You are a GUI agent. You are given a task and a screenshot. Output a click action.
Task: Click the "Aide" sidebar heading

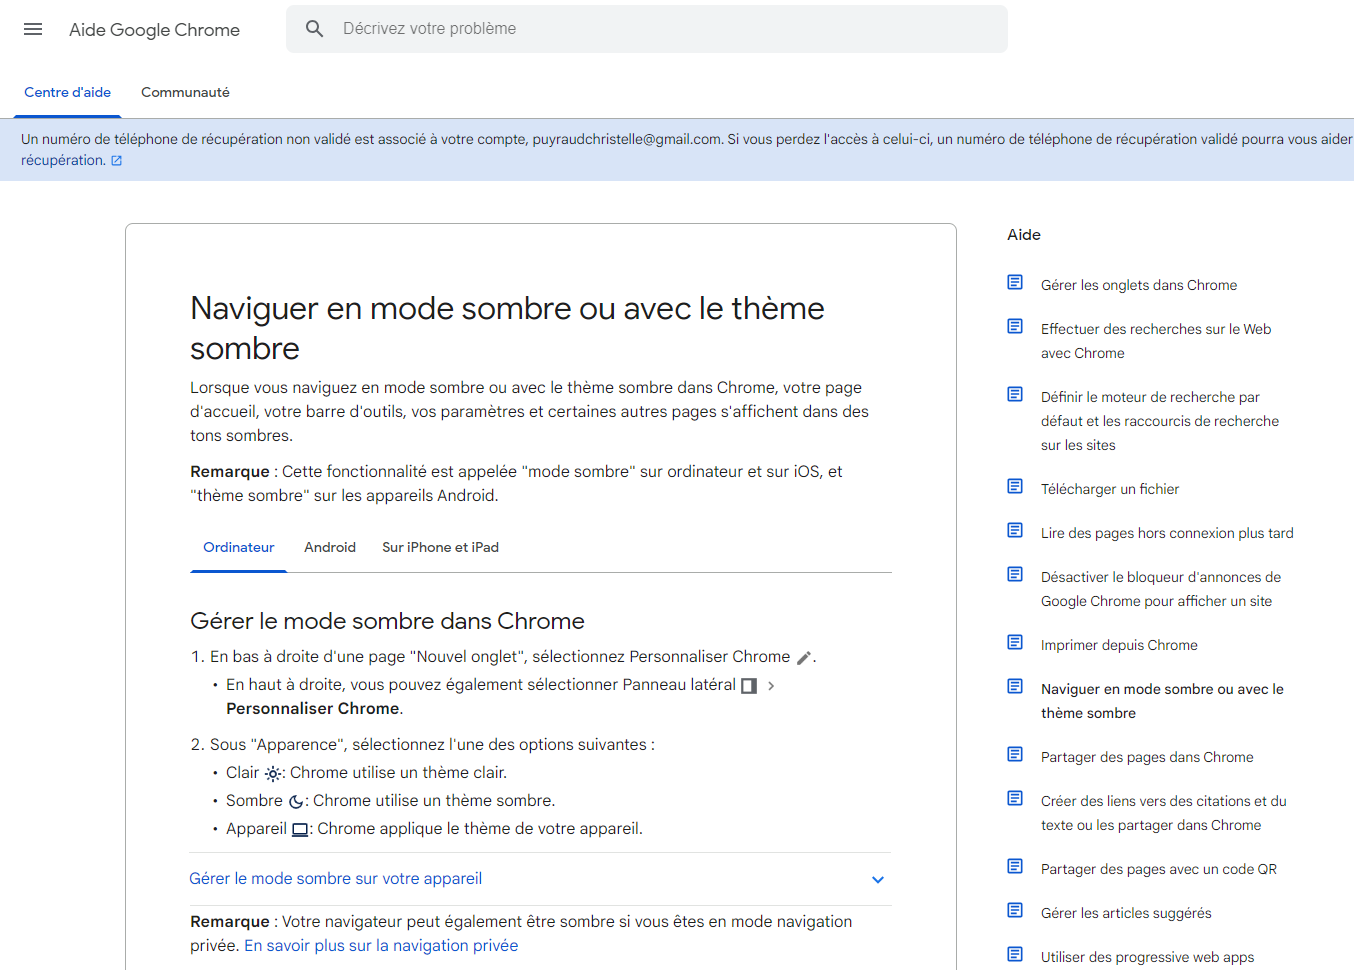[1024, 235]
